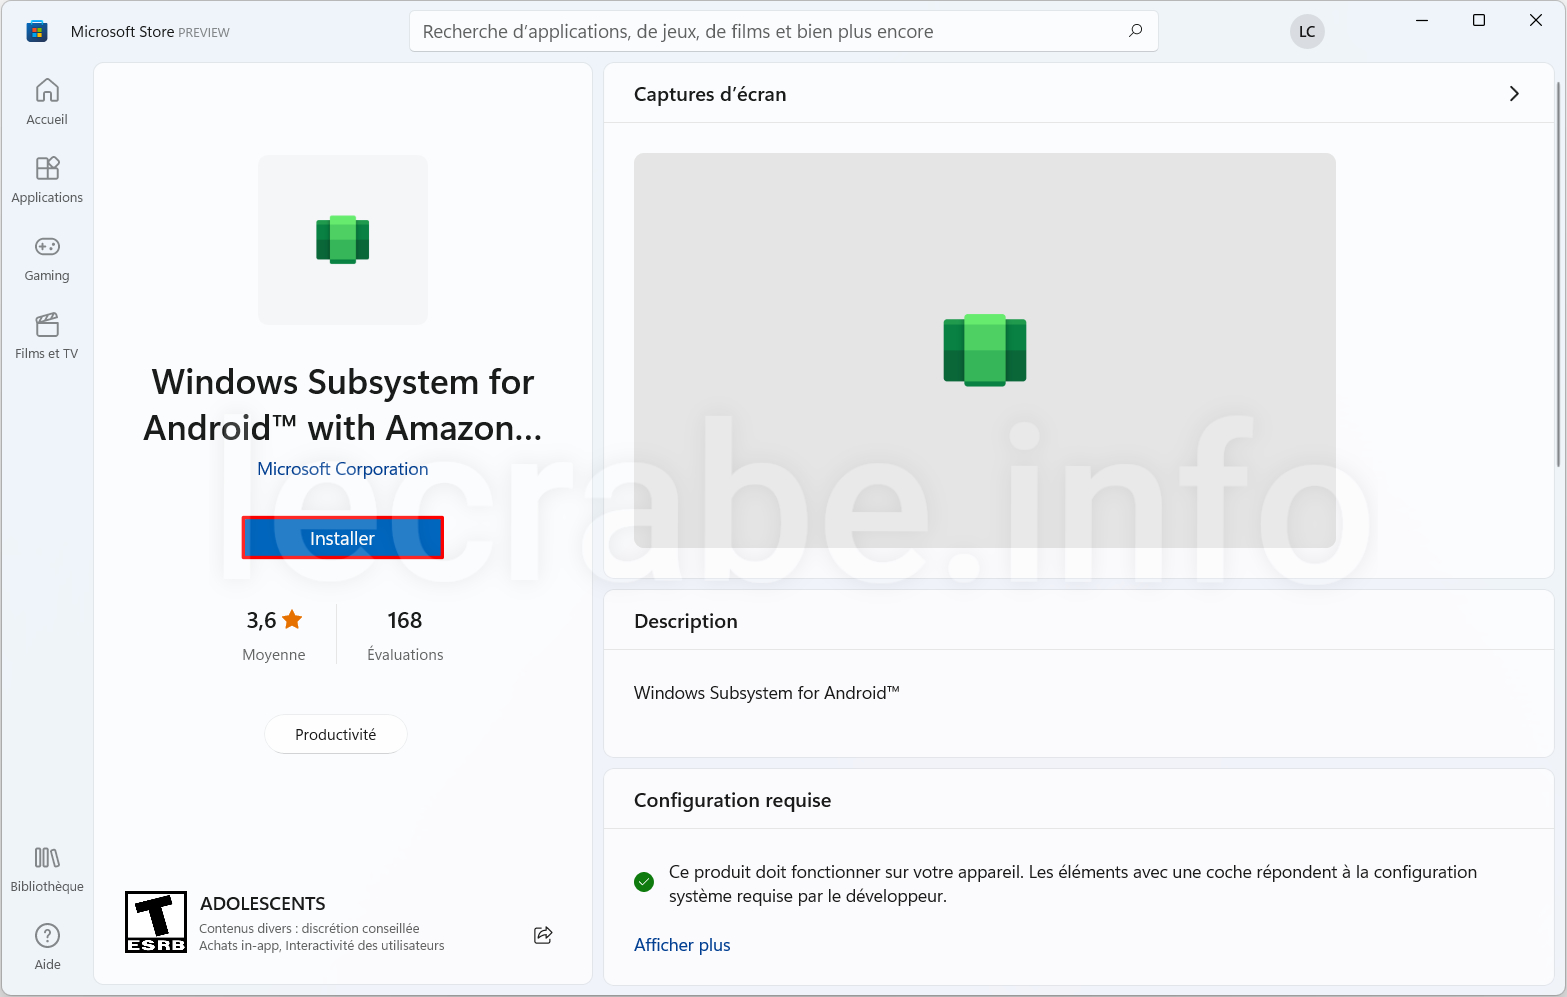Click the ESRB Teen rating badge
1567x997 pixels.
[x=156, y=922]
